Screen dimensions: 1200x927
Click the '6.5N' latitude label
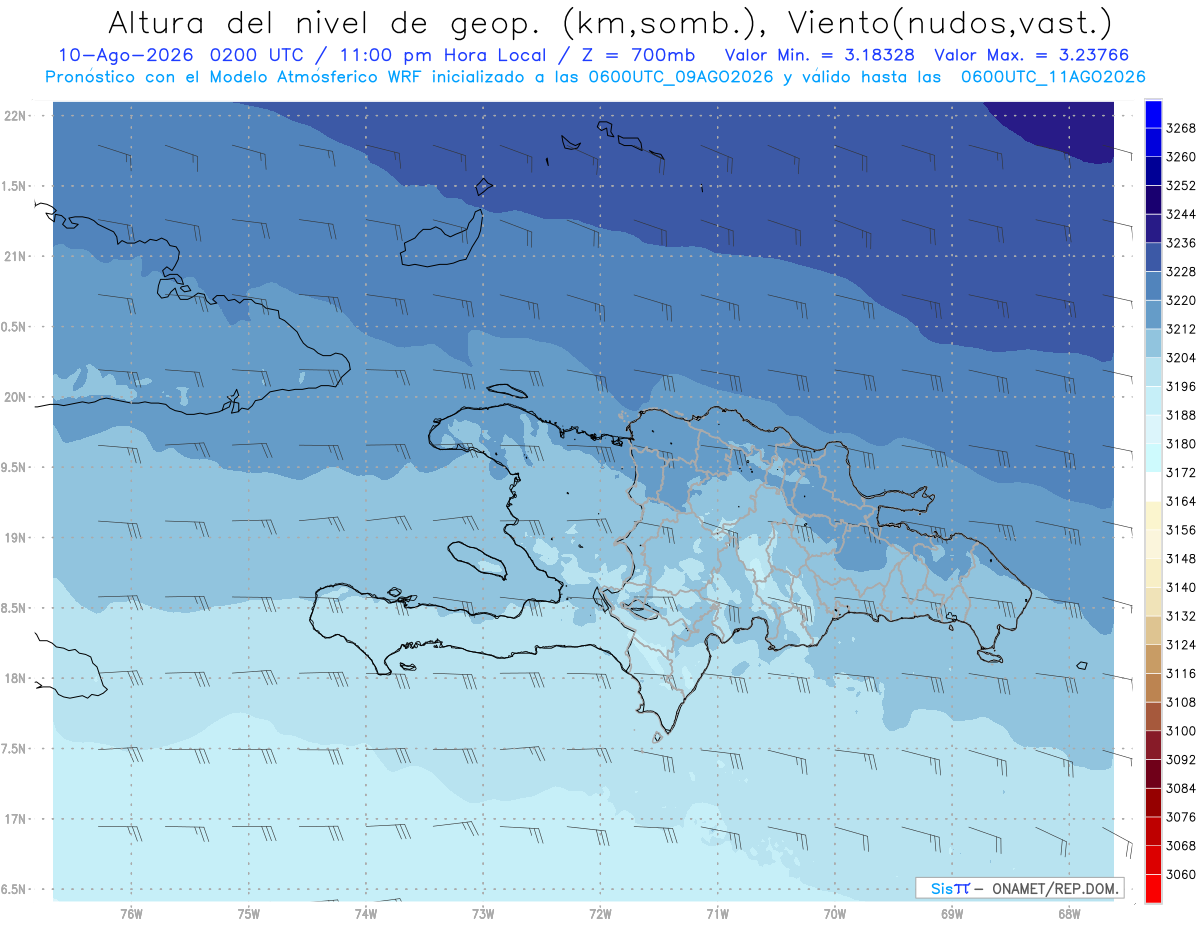tap(13, 890)
